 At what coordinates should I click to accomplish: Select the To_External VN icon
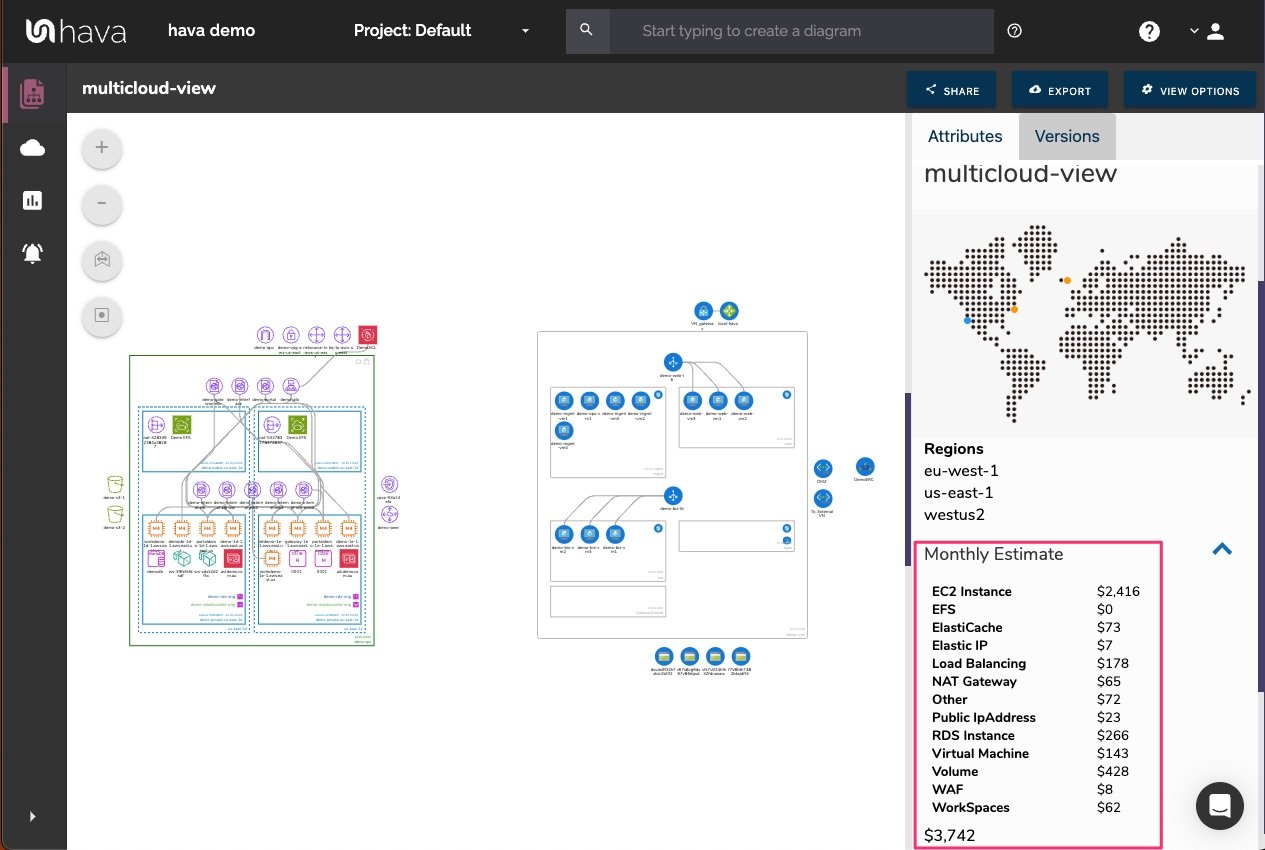(x=823, y=498)
